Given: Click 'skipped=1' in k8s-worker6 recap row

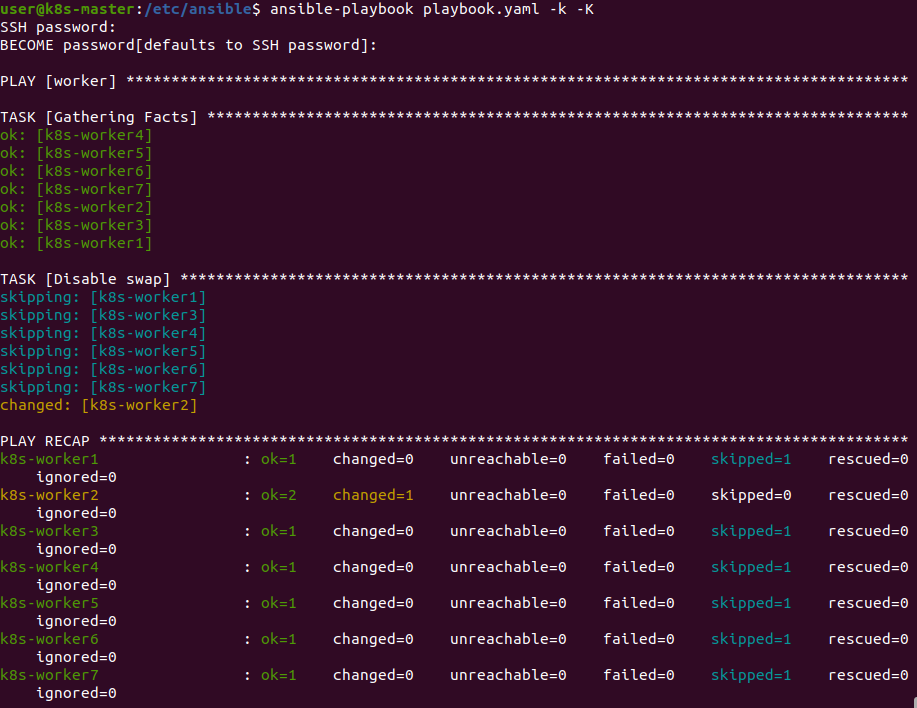Looking at the screenshot, I should point(751,639).
